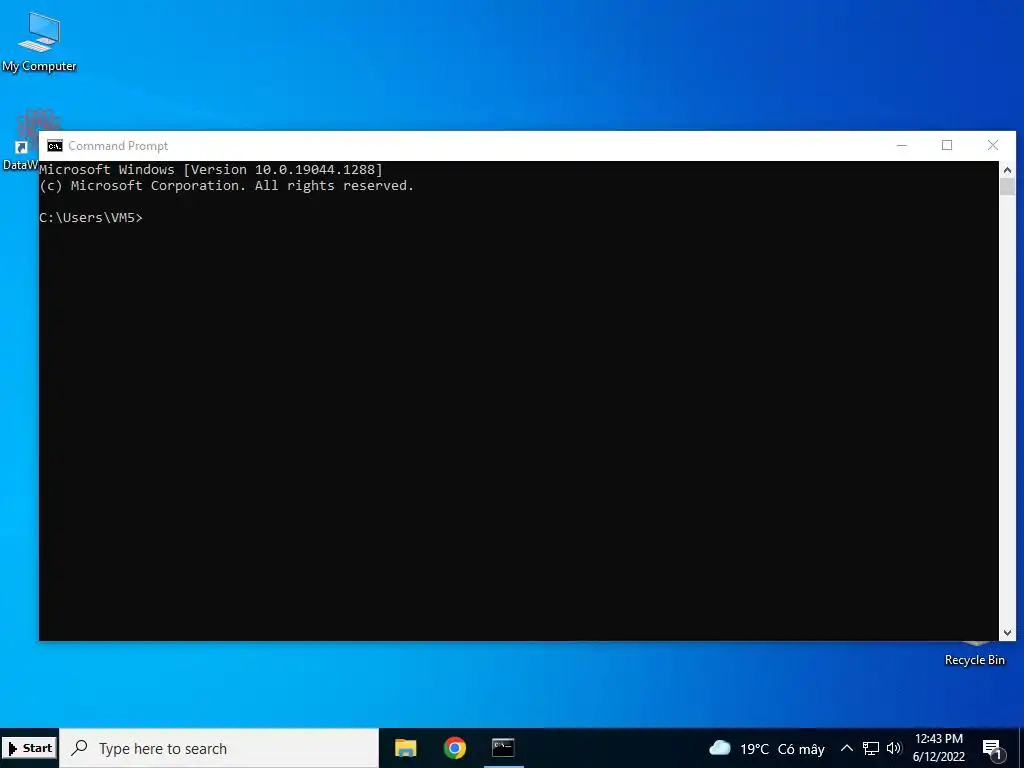This screenshot has width=1024, height=768.
Task: Click the Command Prompt taskbar icon
Action: [x=503, y=748]
